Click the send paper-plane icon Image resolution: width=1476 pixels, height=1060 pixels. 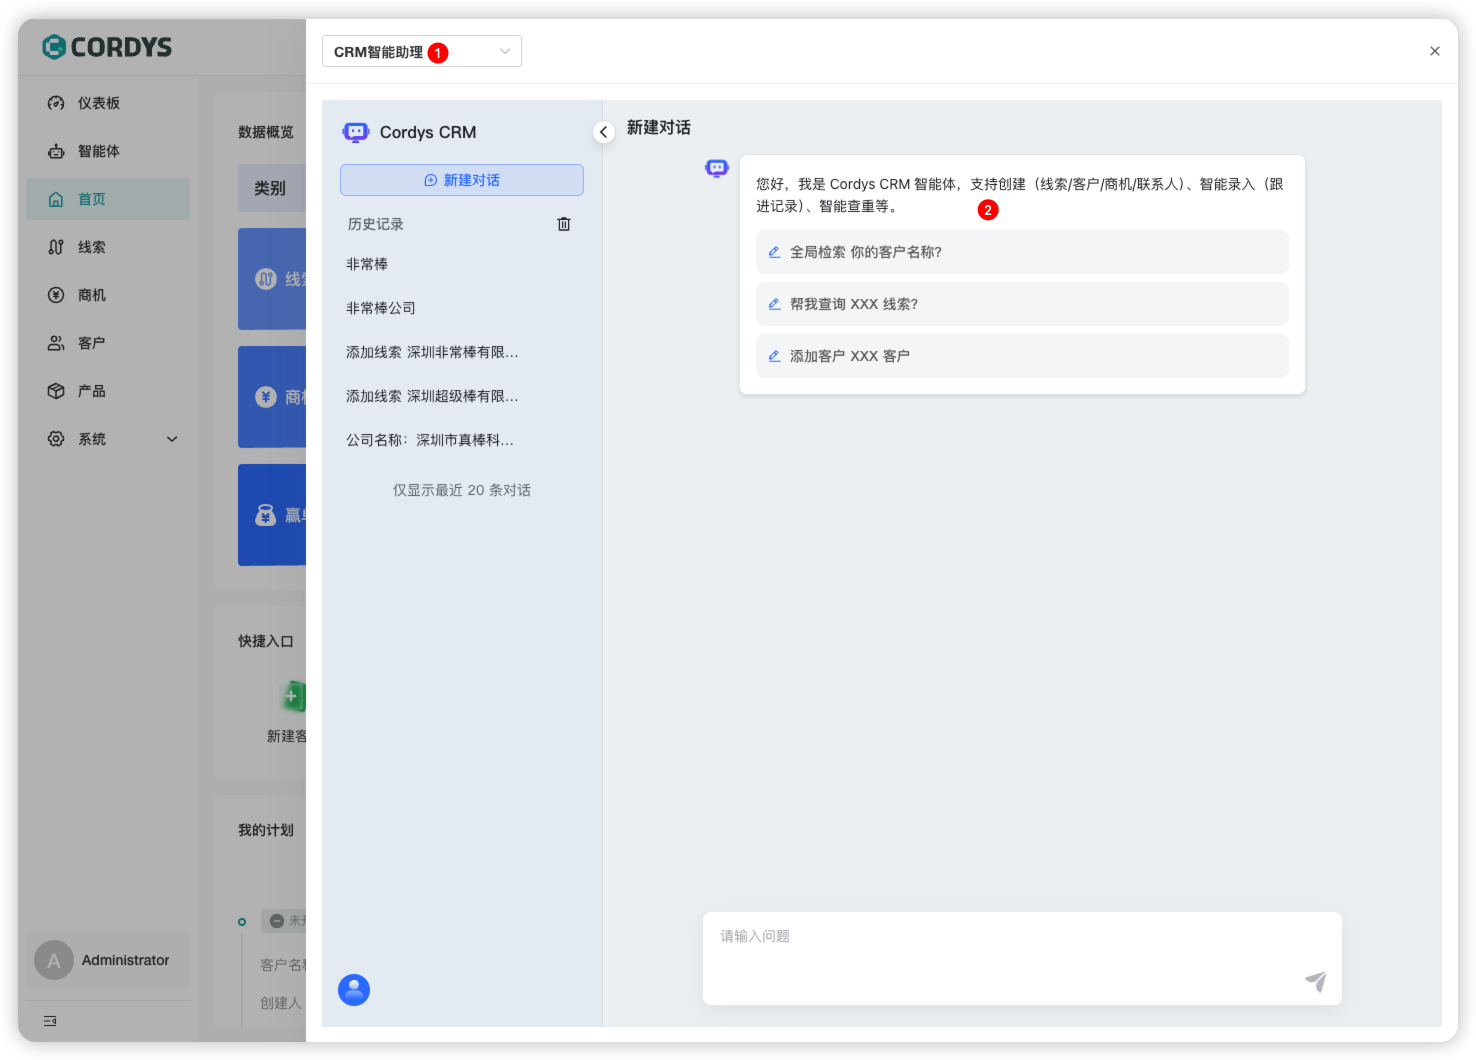[x=1315, y=981]
